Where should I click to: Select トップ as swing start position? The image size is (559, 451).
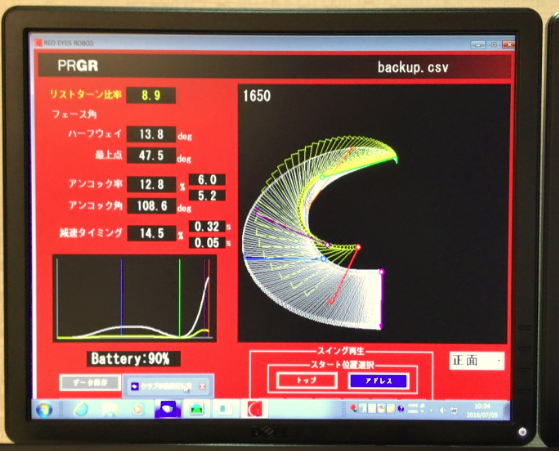pyautogui.click(x=307, y=380)
